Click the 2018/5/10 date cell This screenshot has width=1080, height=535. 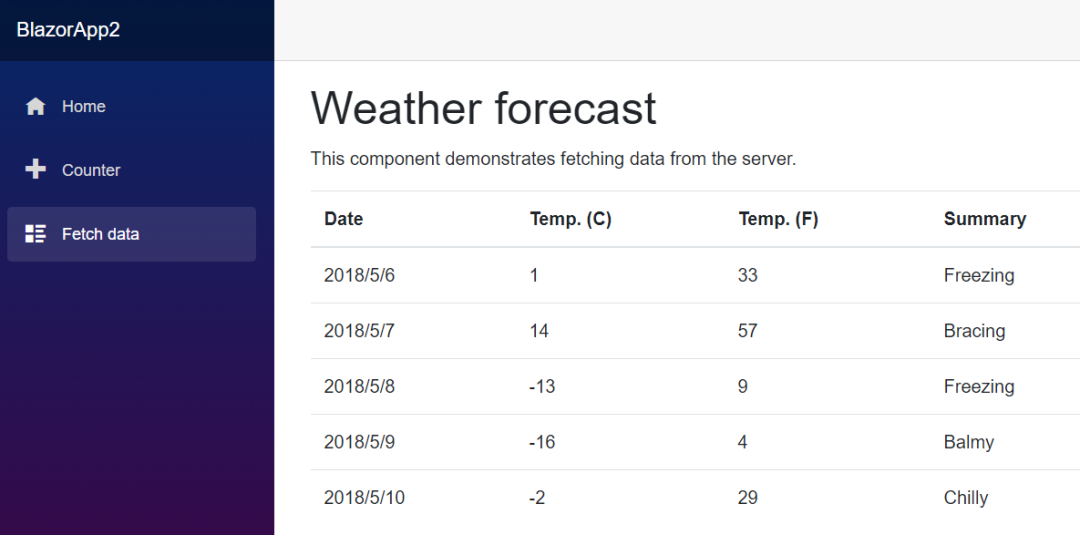tap(364, 498)
